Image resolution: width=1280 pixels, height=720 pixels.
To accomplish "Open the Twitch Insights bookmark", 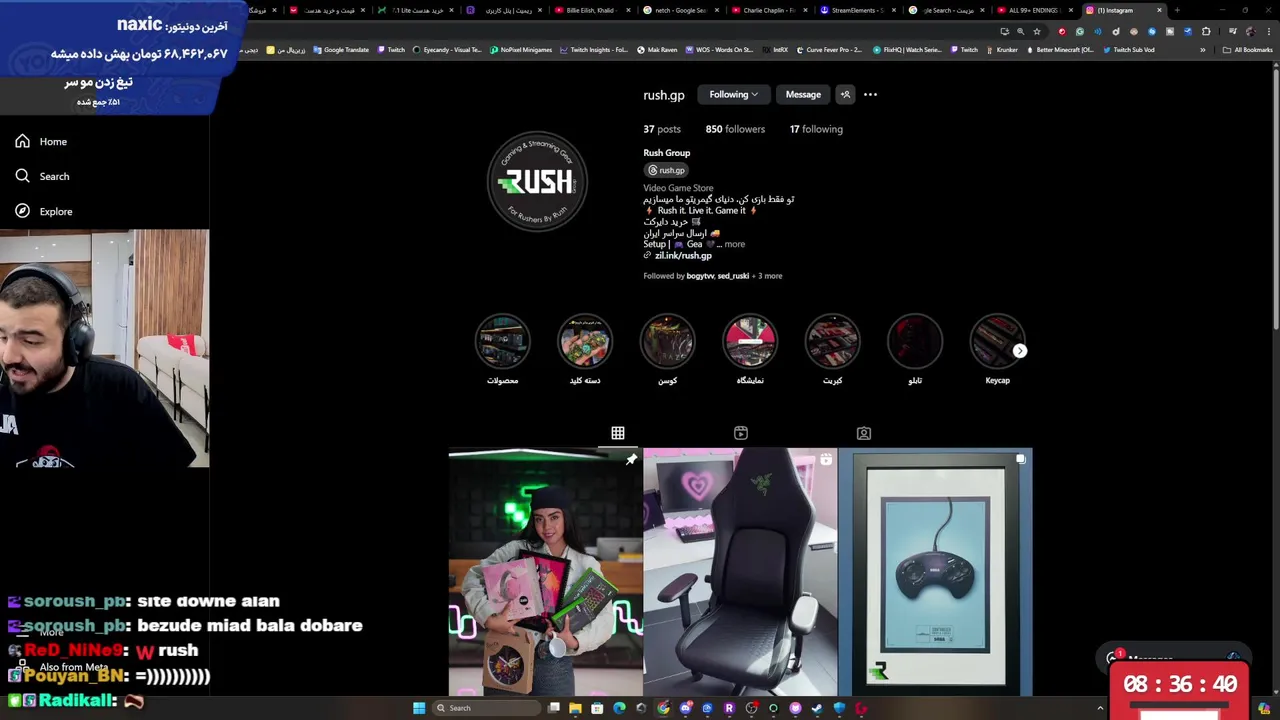I will [x=594, y=50].
